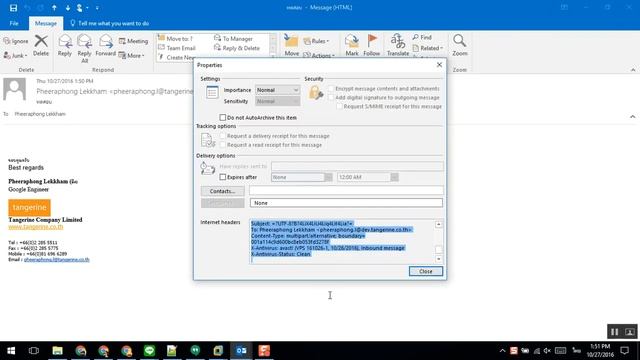The width and height of the screenshot is (640, 360).
Task: Open Task View on taskbar
Action: (x=34, y=351)
